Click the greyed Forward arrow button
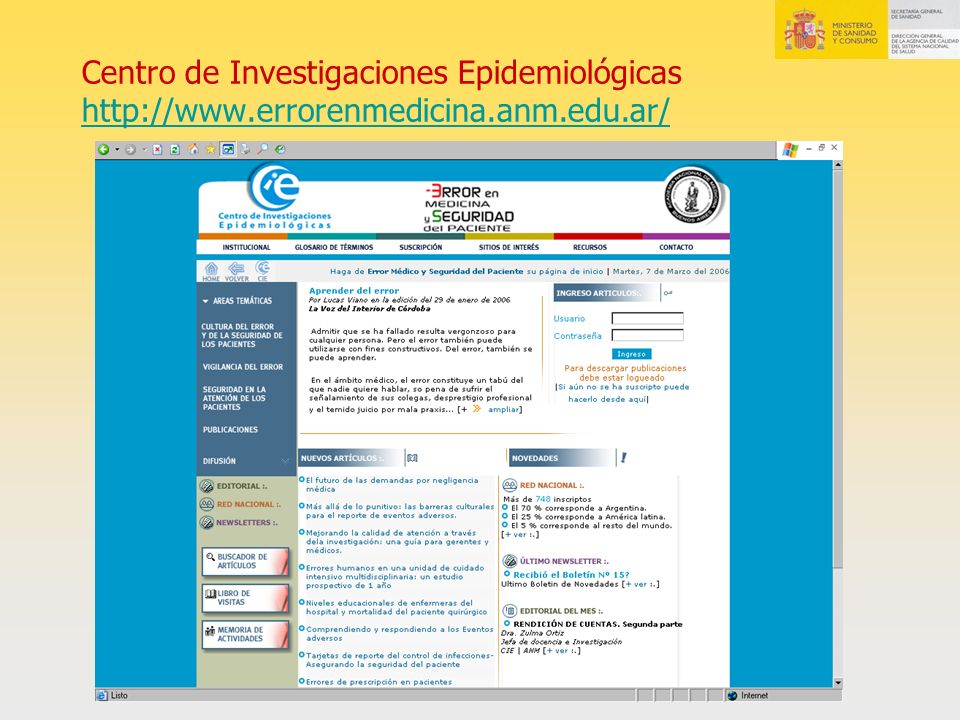960x720 pixels. tap(130, 149)
